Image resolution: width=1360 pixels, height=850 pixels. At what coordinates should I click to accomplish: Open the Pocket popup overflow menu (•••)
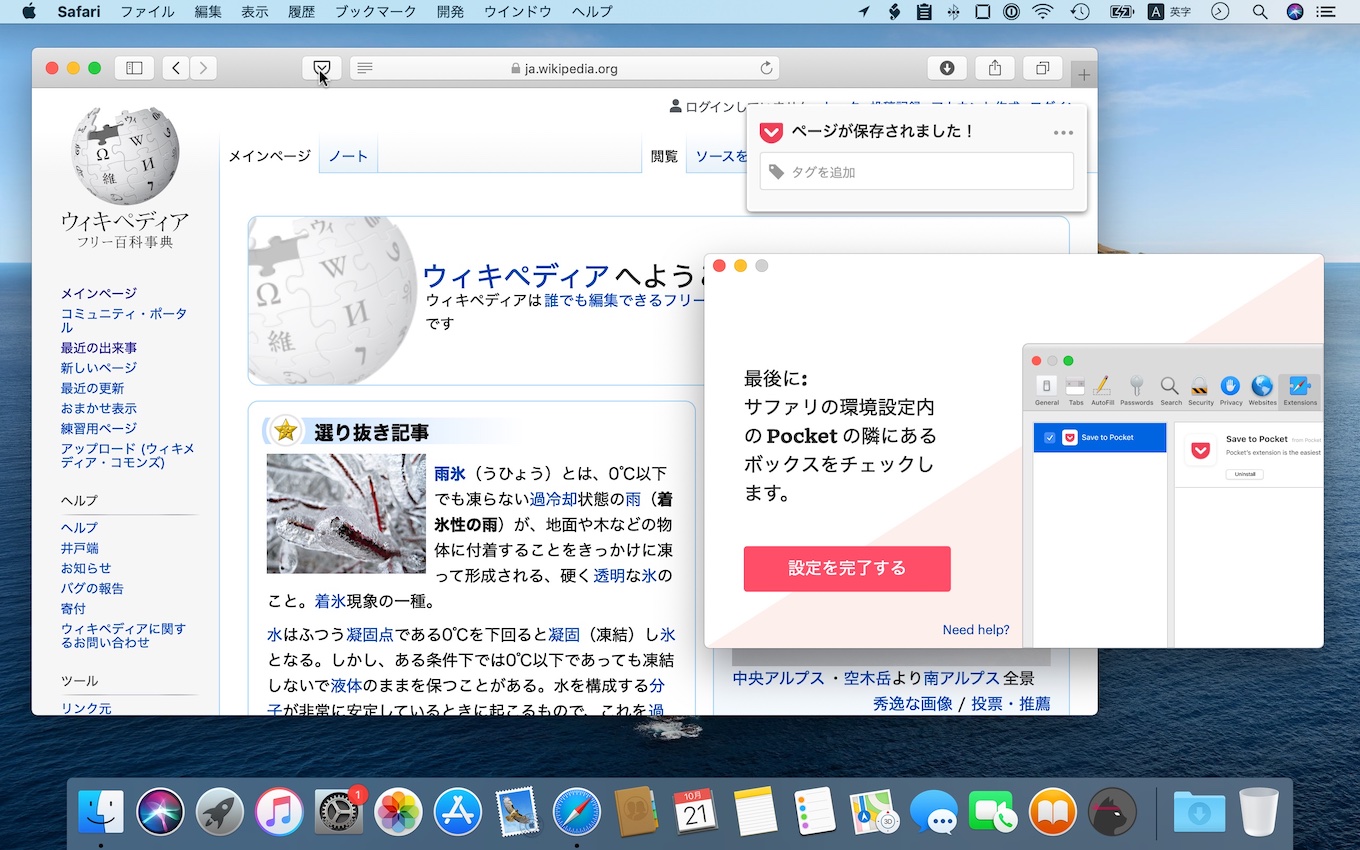(x=1062, y=131)
